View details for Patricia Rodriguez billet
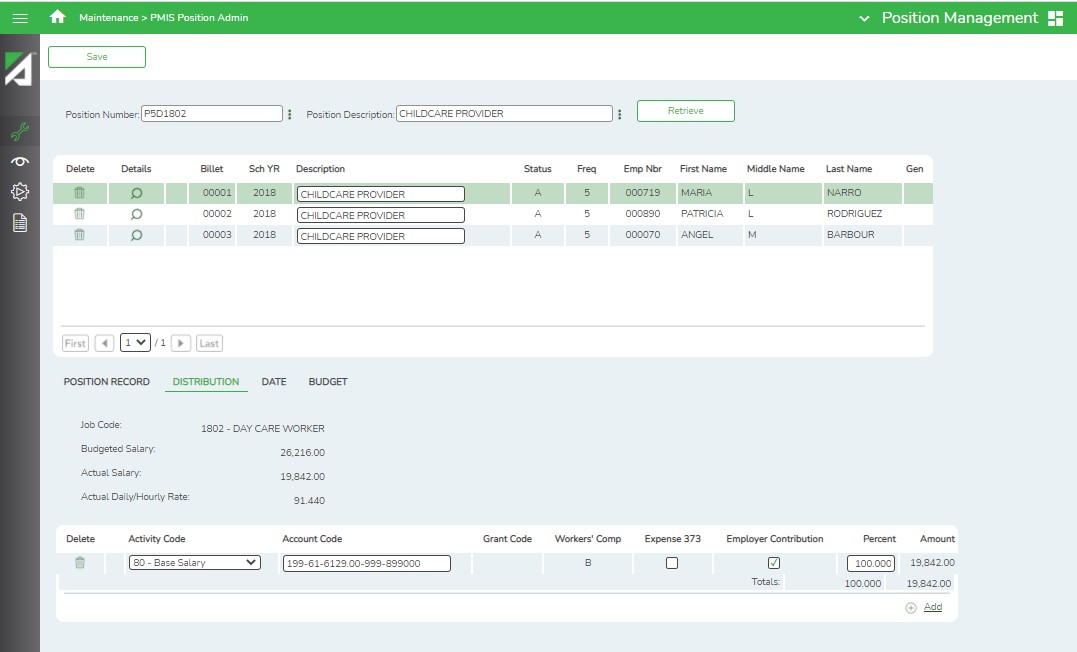The width and height of the screenshot is (1077, 652). (137, 214)
